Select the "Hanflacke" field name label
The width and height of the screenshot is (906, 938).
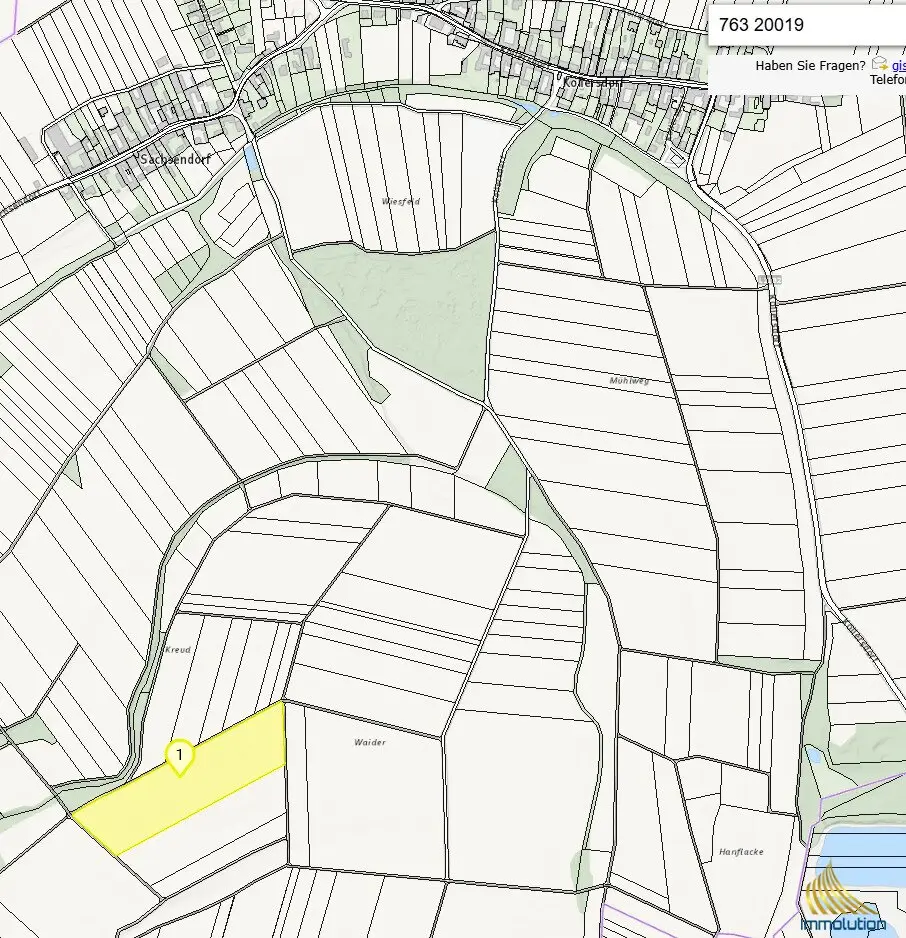point(742,852)
